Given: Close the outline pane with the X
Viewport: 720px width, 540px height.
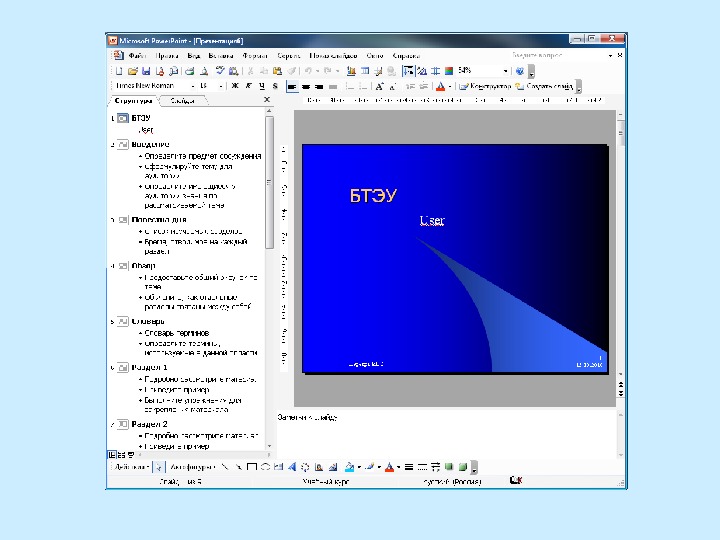Looking at the screenshot, I should [x=267, y=100].
